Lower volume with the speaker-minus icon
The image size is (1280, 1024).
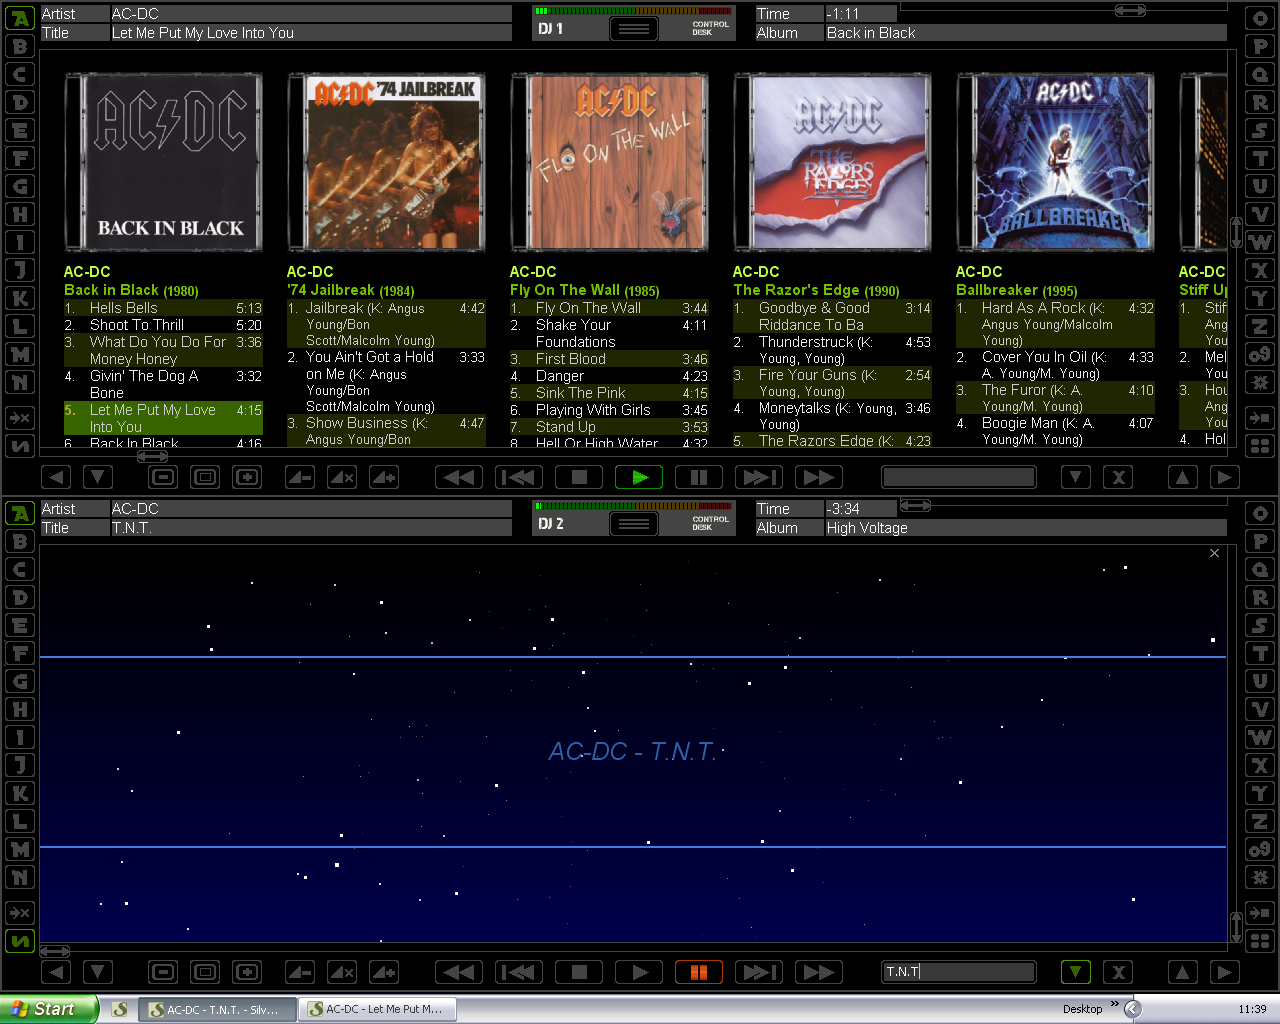pyautogui.click(x=298, y=477)
